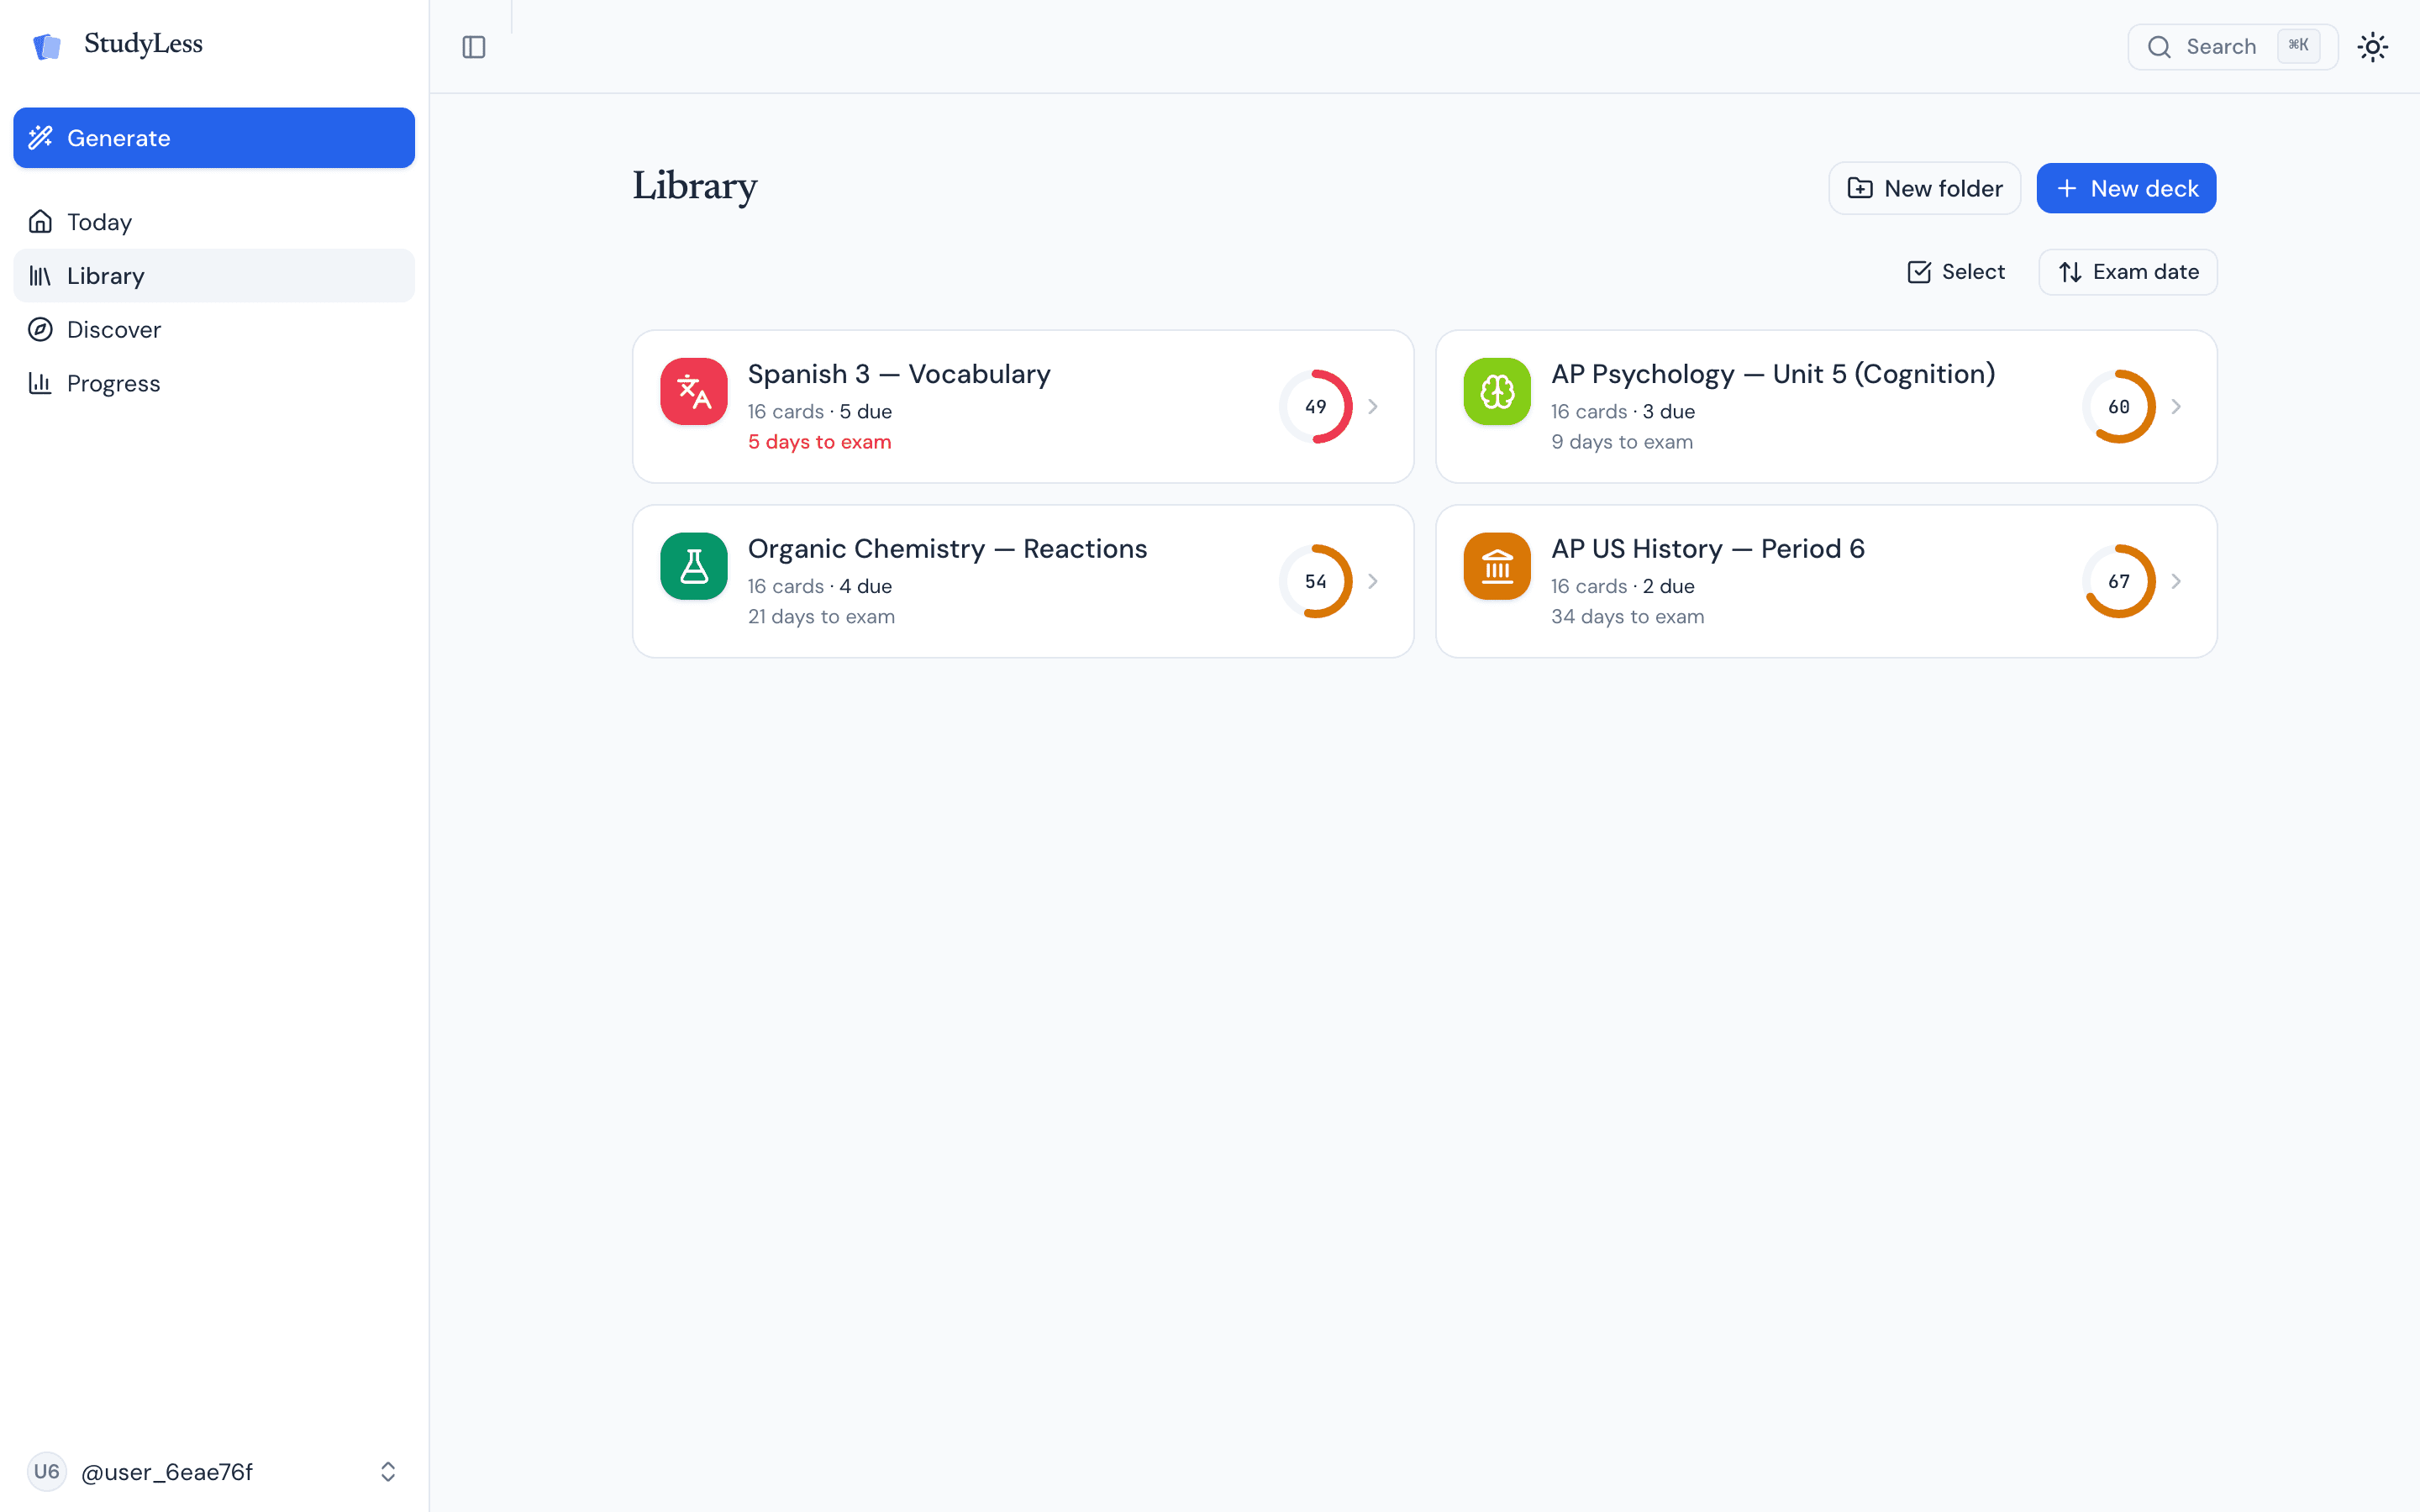This screenshot has width=2420, height=1512.
Task: Click '21 days to exam' text
Action: [x=822, y=617]
